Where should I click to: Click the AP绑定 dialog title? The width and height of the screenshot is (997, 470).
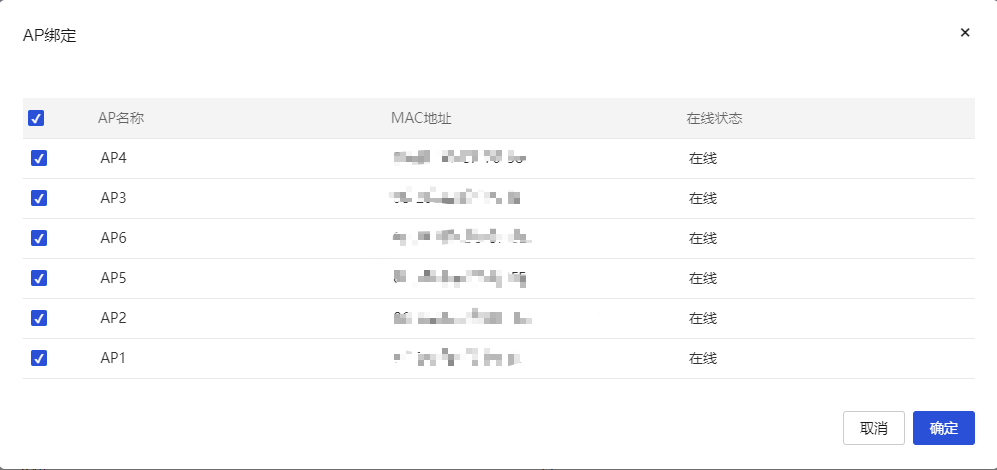tap(50, 36)
